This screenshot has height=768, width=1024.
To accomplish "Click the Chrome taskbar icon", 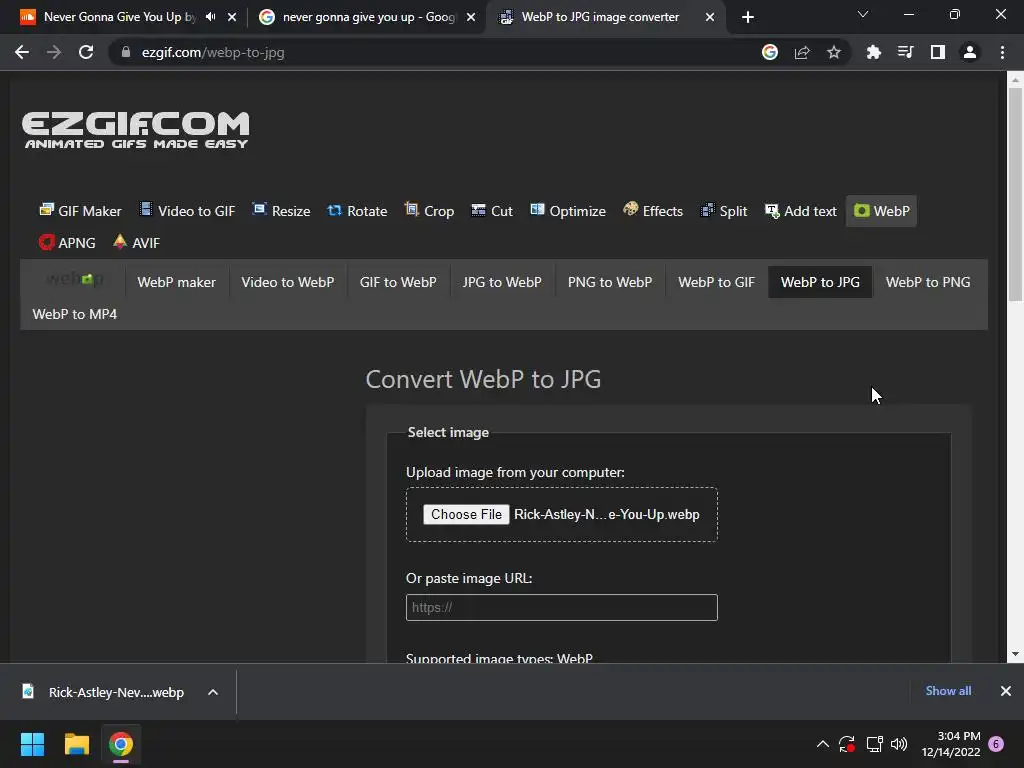I will click(121, 744).
